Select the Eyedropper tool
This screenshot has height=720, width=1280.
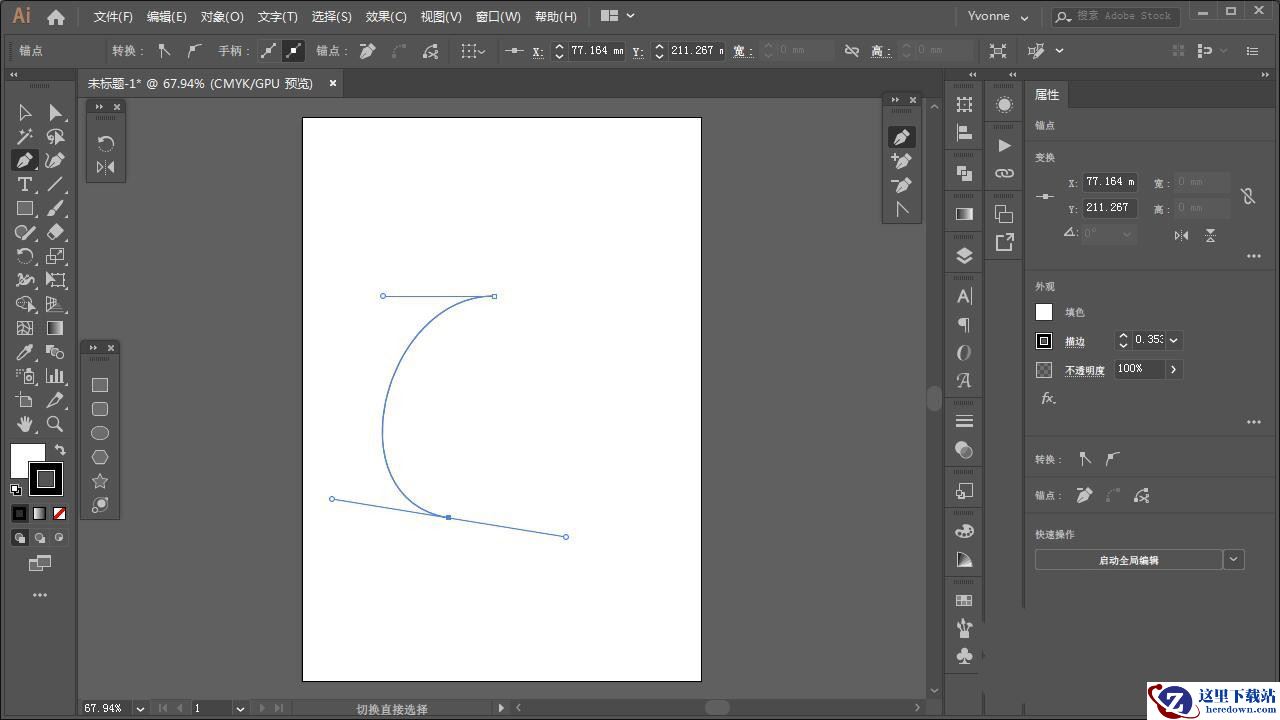click(x=25, y=352)
